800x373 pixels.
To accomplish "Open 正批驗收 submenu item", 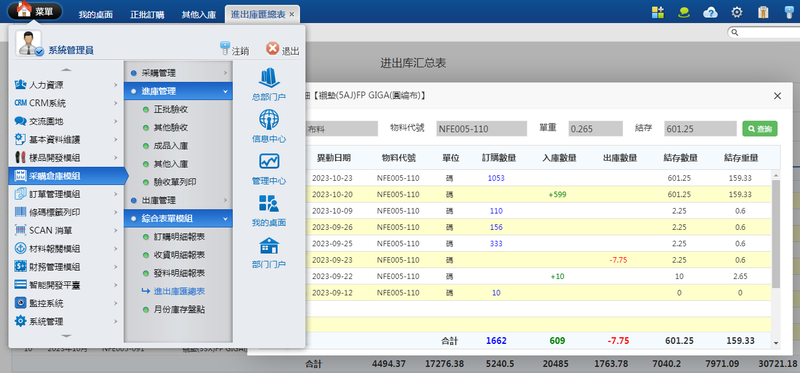I will point(171,109).
